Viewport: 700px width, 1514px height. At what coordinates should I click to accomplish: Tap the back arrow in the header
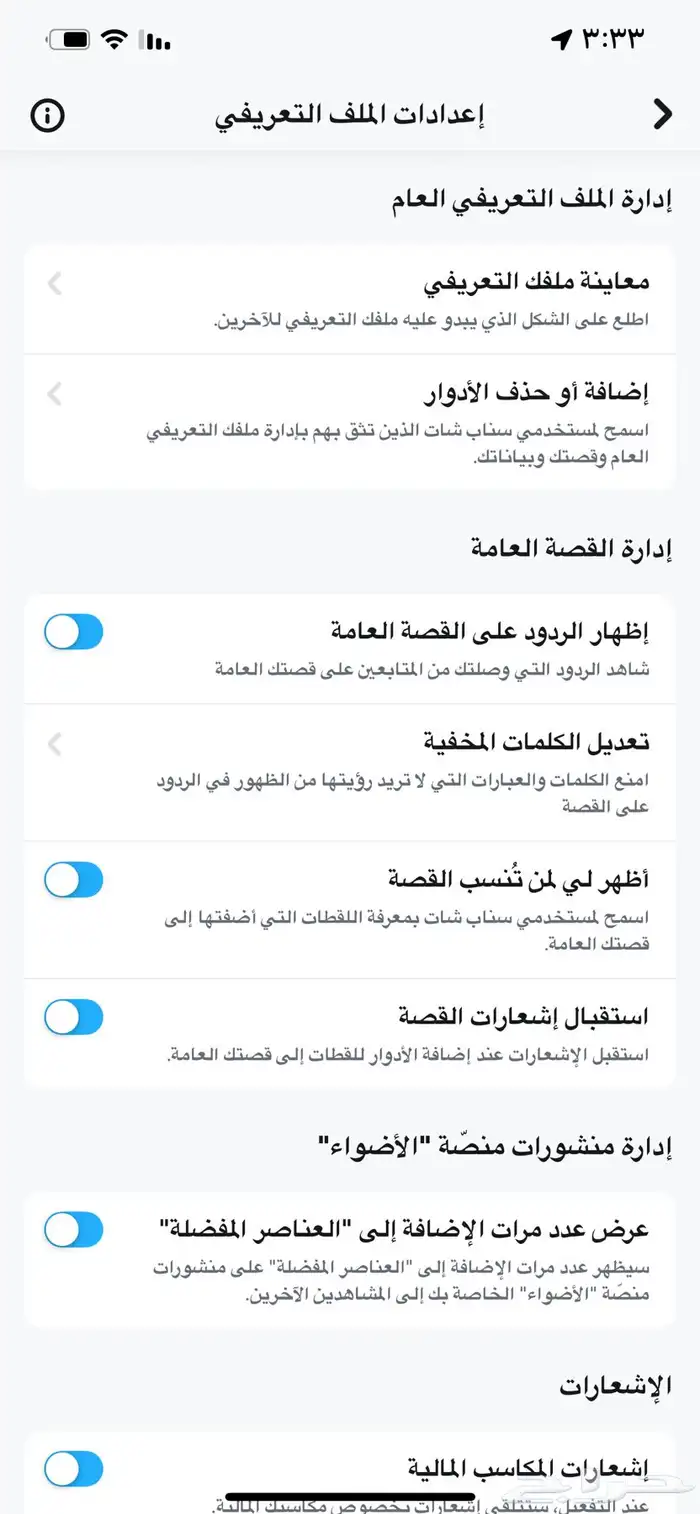[661, 116]
